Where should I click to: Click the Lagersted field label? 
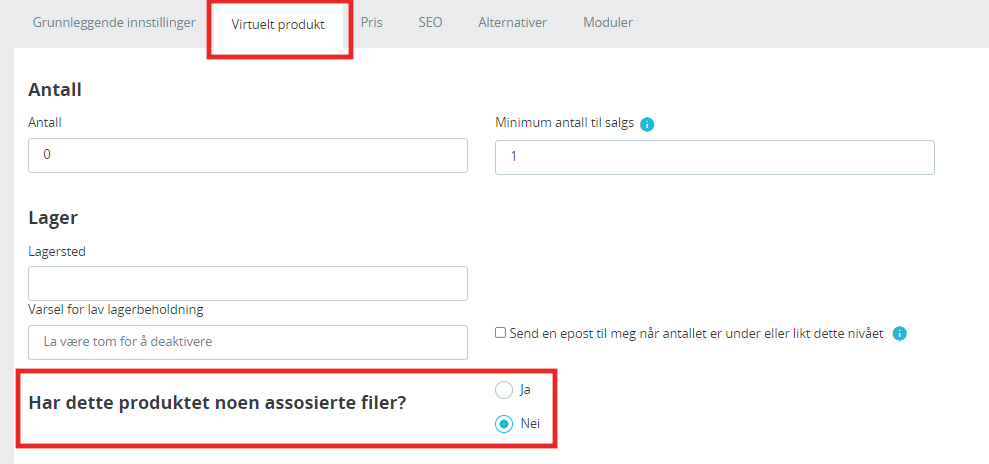[x=57, y=252]
